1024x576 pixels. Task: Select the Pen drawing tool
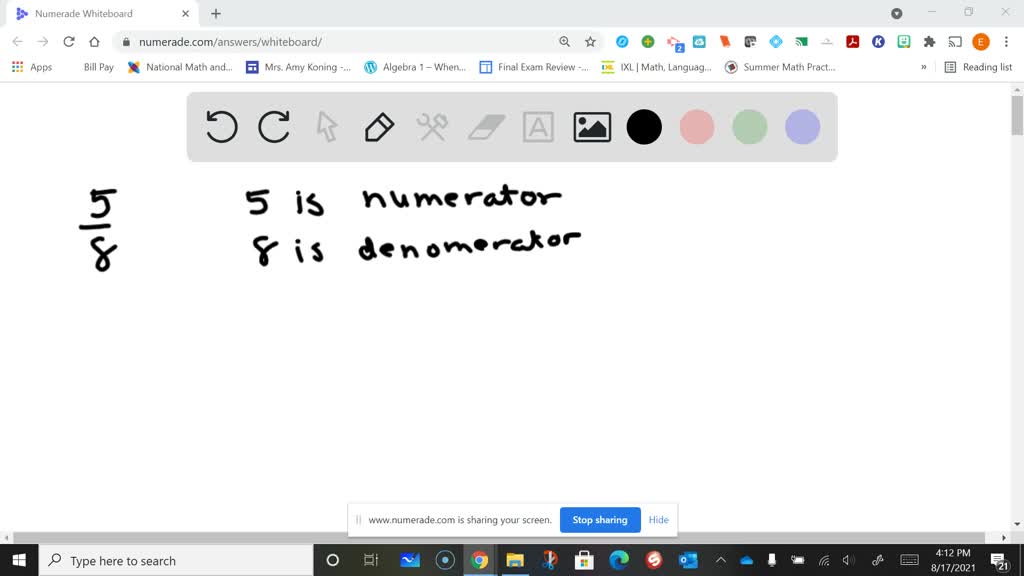coord(379,127)
